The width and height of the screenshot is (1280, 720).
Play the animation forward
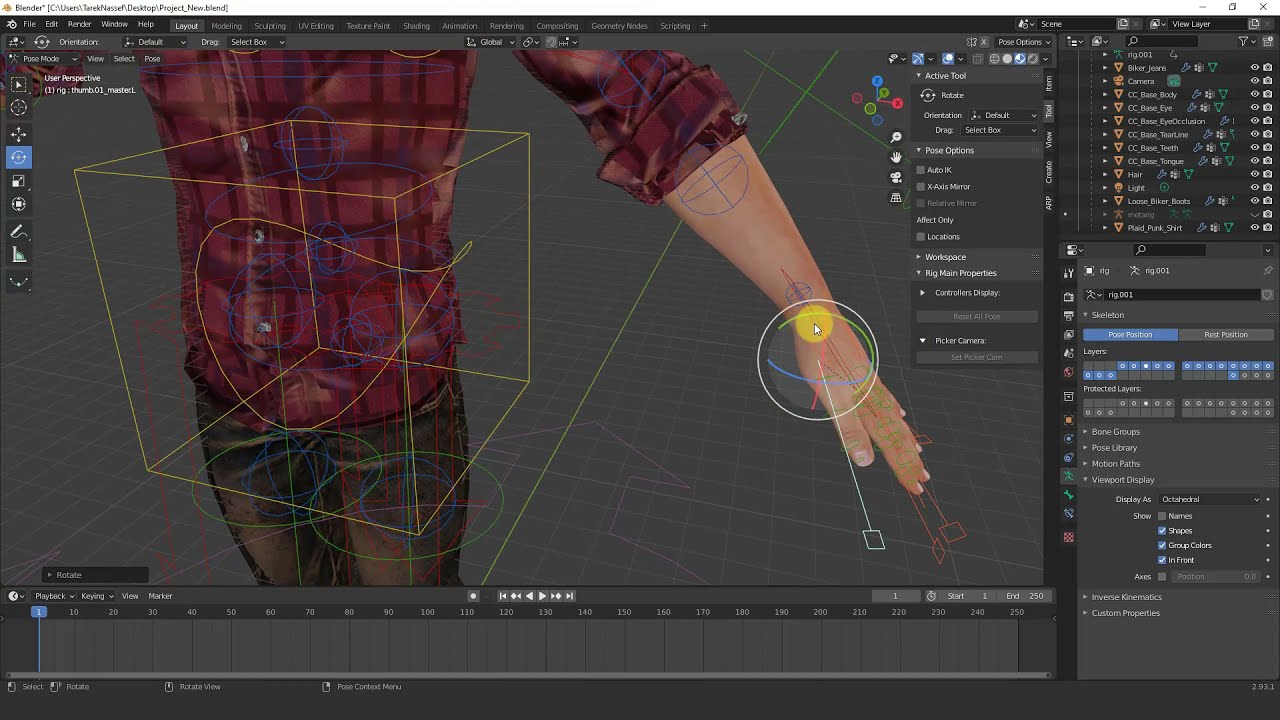coord(542,596)
